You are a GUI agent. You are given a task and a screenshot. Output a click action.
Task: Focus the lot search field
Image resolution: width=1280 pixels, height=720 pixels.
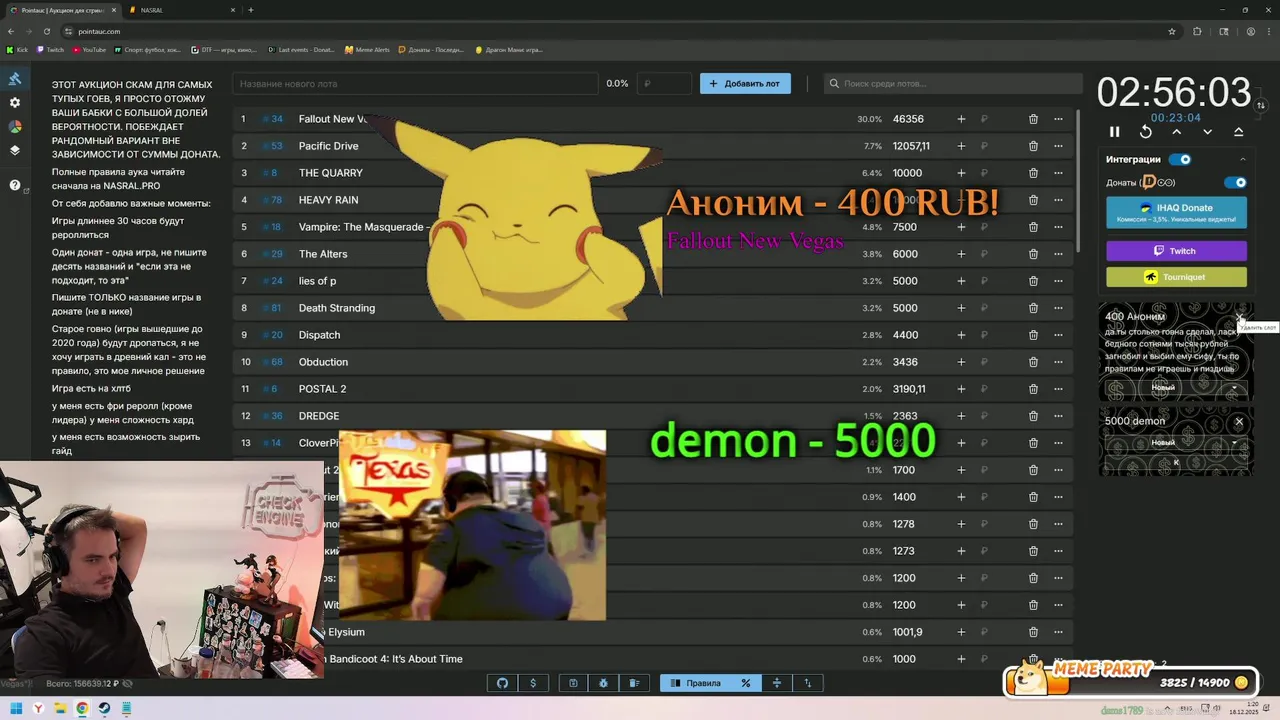click(x=953, y=84)
